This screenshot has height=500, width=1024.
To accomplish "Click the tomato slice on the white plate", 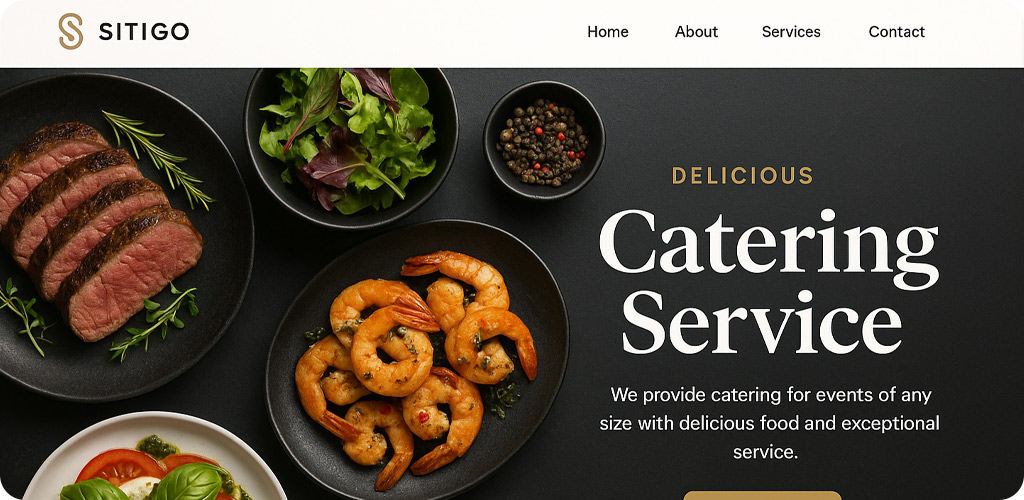I will point(121,465).
